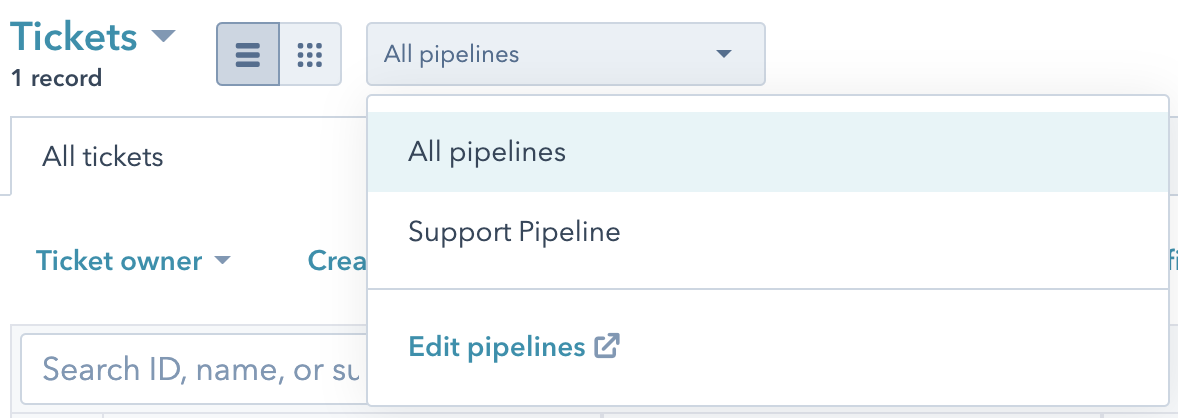1178x418 pixels.
Task: Expand the Ticket owner filter
Action: (x=133, y=262)
